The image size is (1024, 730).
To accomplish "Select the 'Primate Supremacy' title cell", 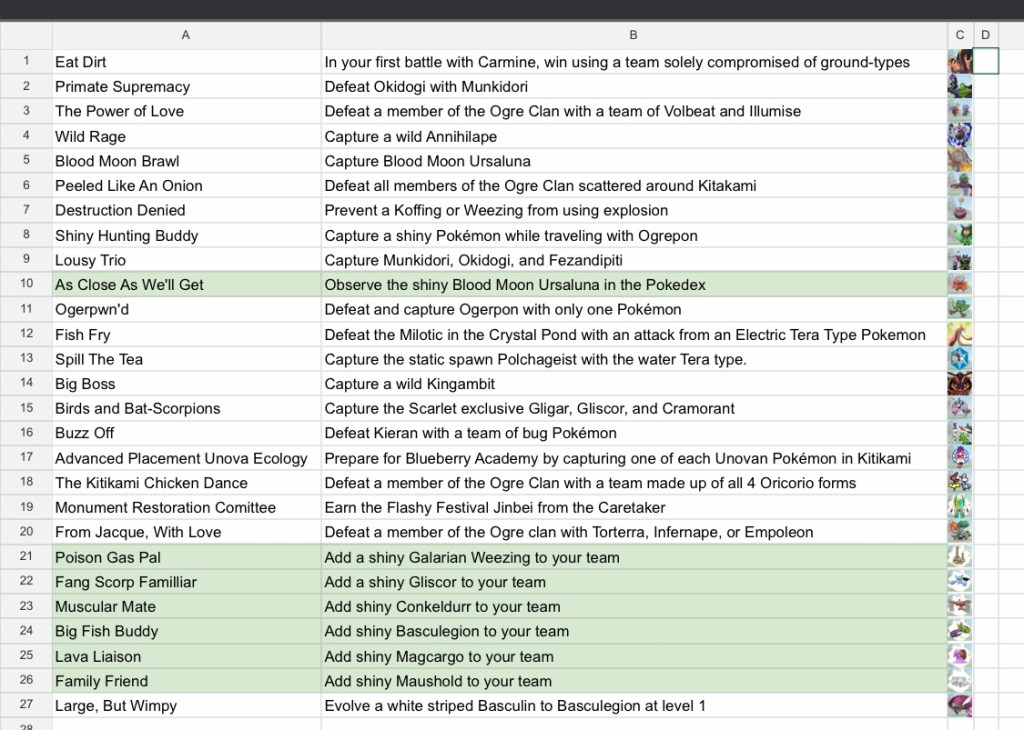I will click(x=186, y=87).
